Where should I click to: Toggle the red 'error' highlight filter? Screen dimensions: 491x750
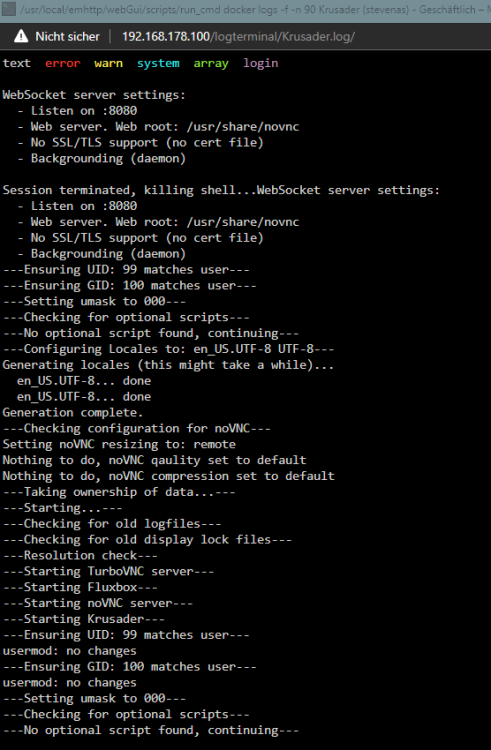[63, 63]
